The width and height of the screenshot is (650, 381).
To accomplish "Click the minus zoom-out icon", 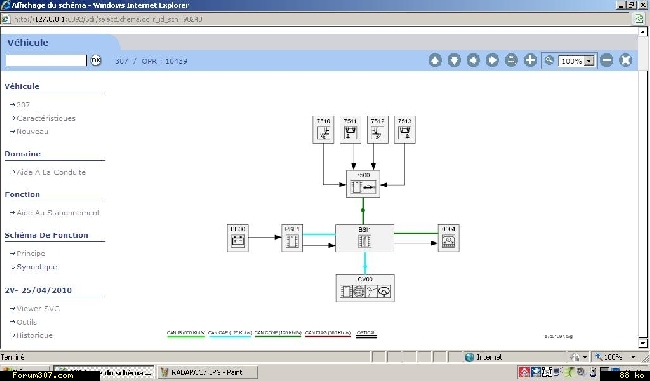I will pyautogui.click(x=606, y=61).
